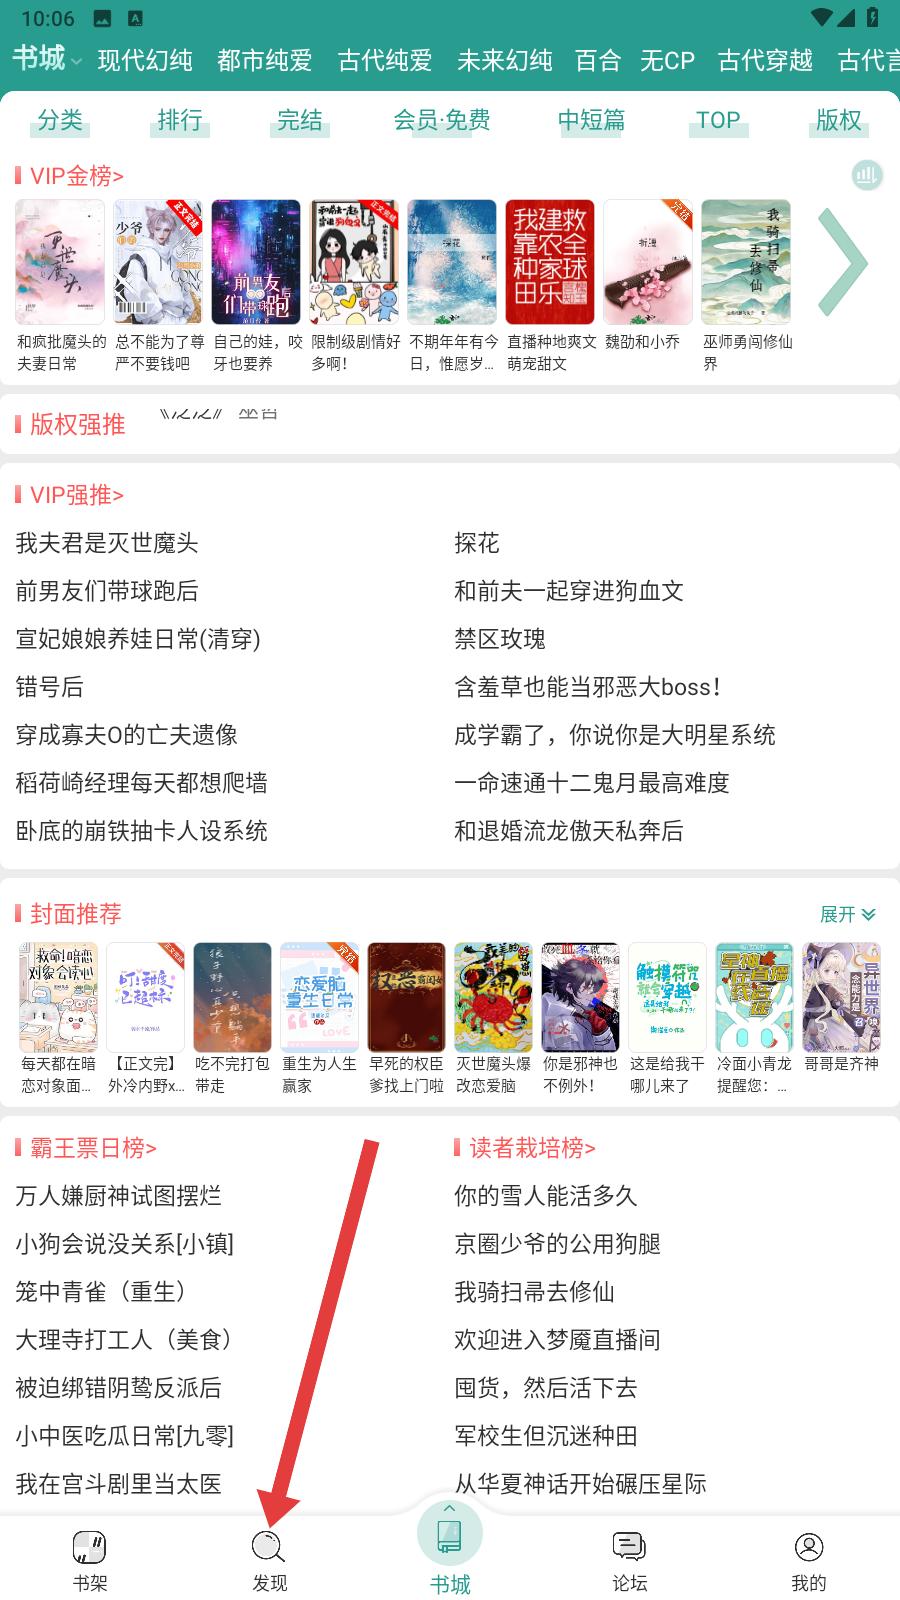Tap the 发现 magnifier icon
The image size is (900, 1600).
click(269, 1547)
